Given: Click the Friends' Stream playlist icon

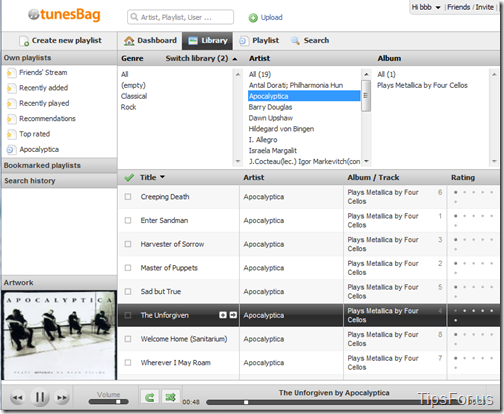Looking at the screenshot, I should pos(11,73).
